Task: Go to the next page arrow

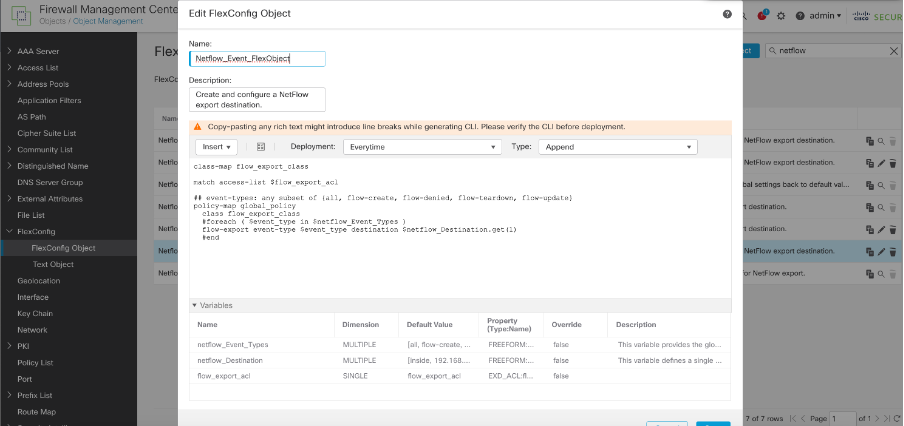Action: pyautogui.click(x=877, y=418)
